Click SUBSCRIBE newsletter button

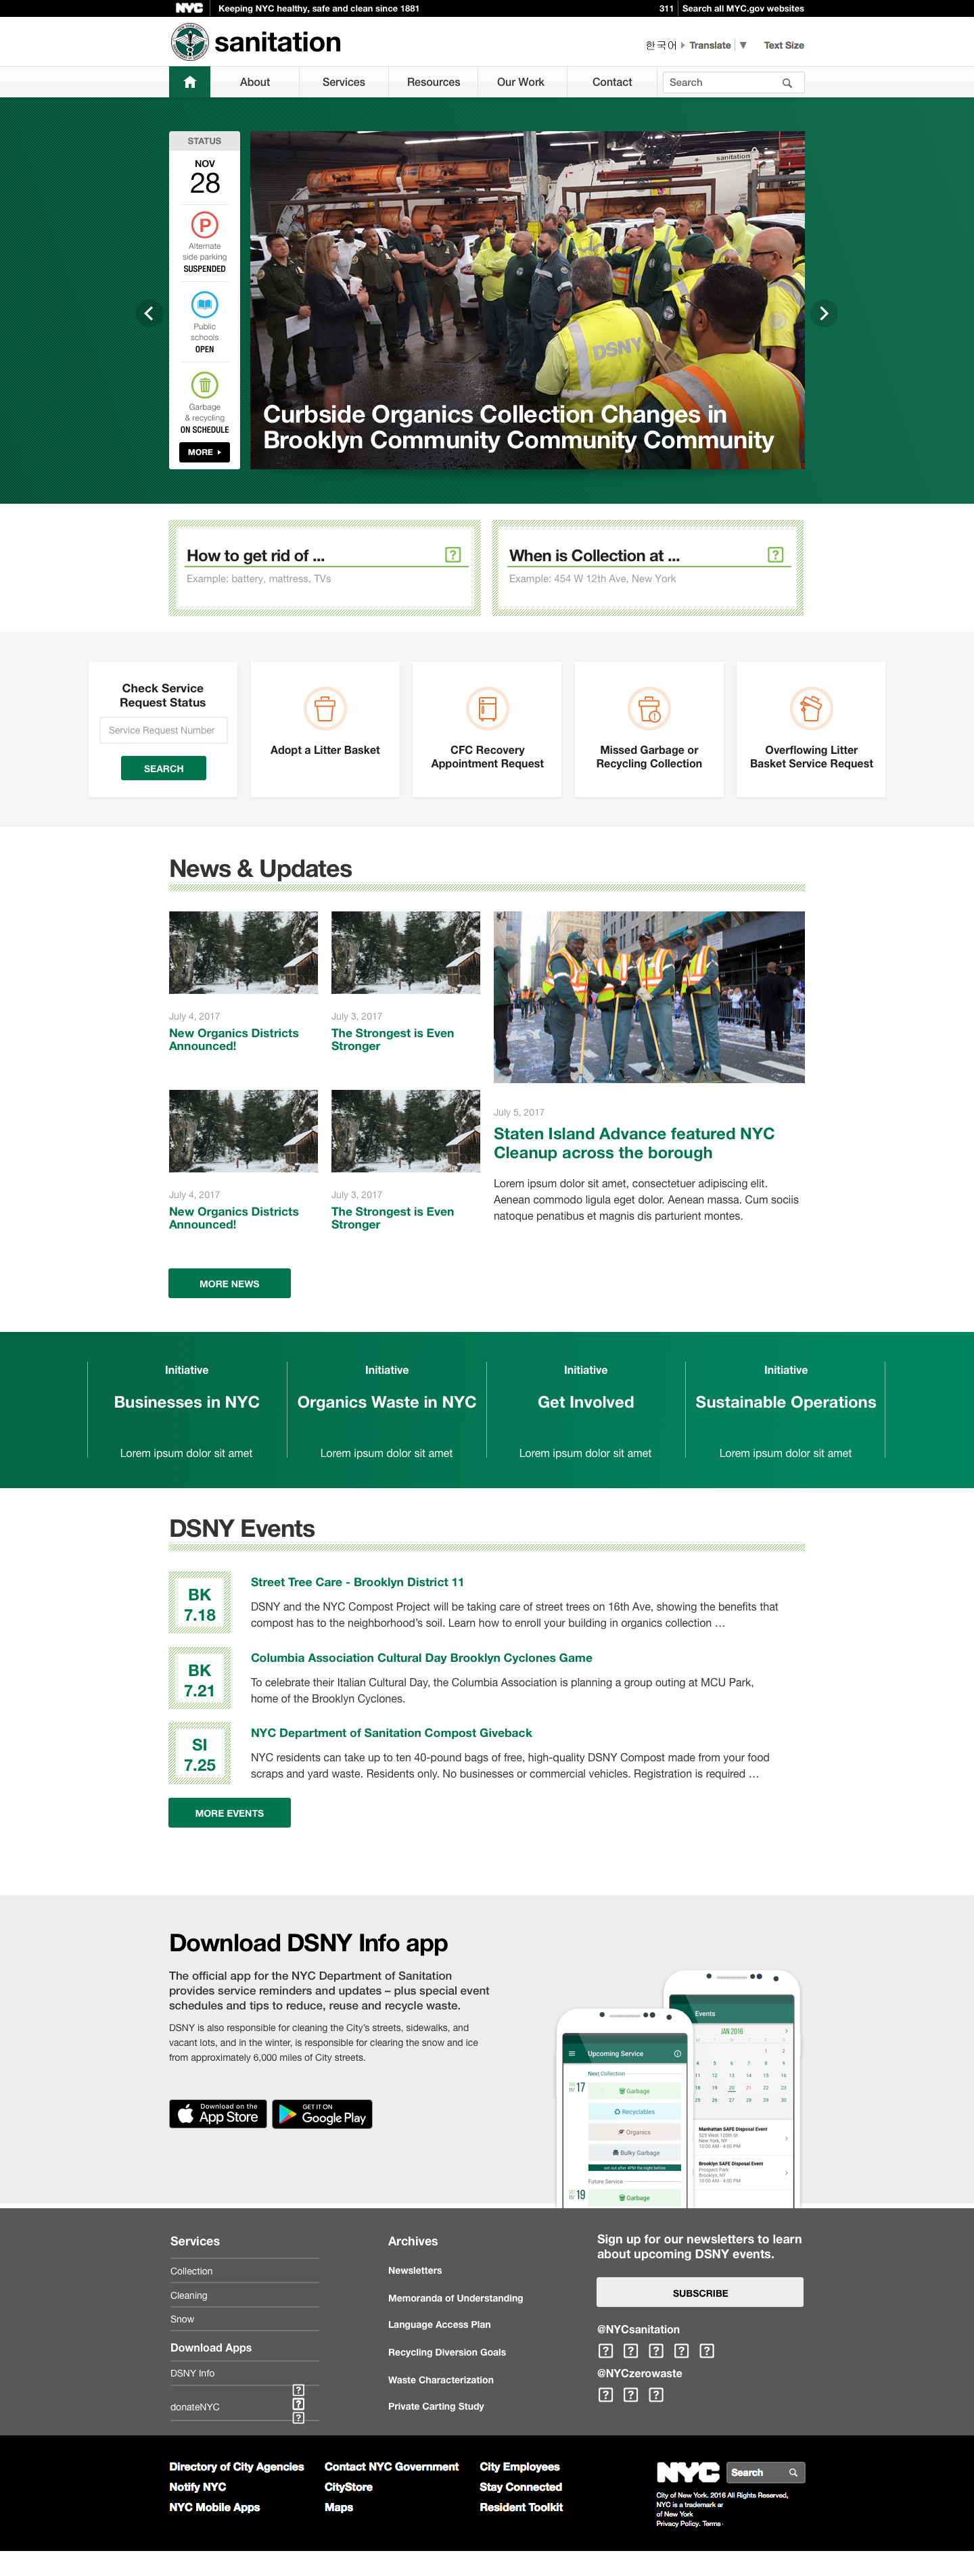pos(700,2293)
